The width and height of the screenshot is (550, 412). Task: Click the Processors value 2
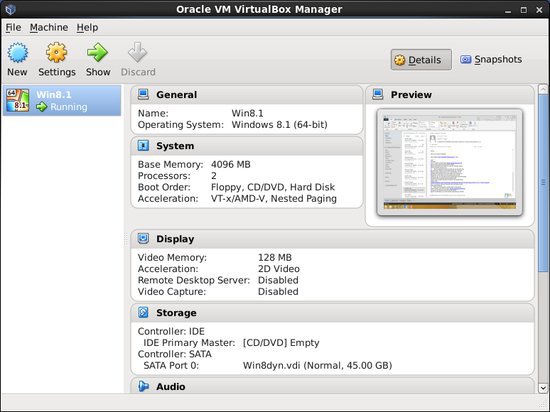pyautogui.click(x=214, y=176)
